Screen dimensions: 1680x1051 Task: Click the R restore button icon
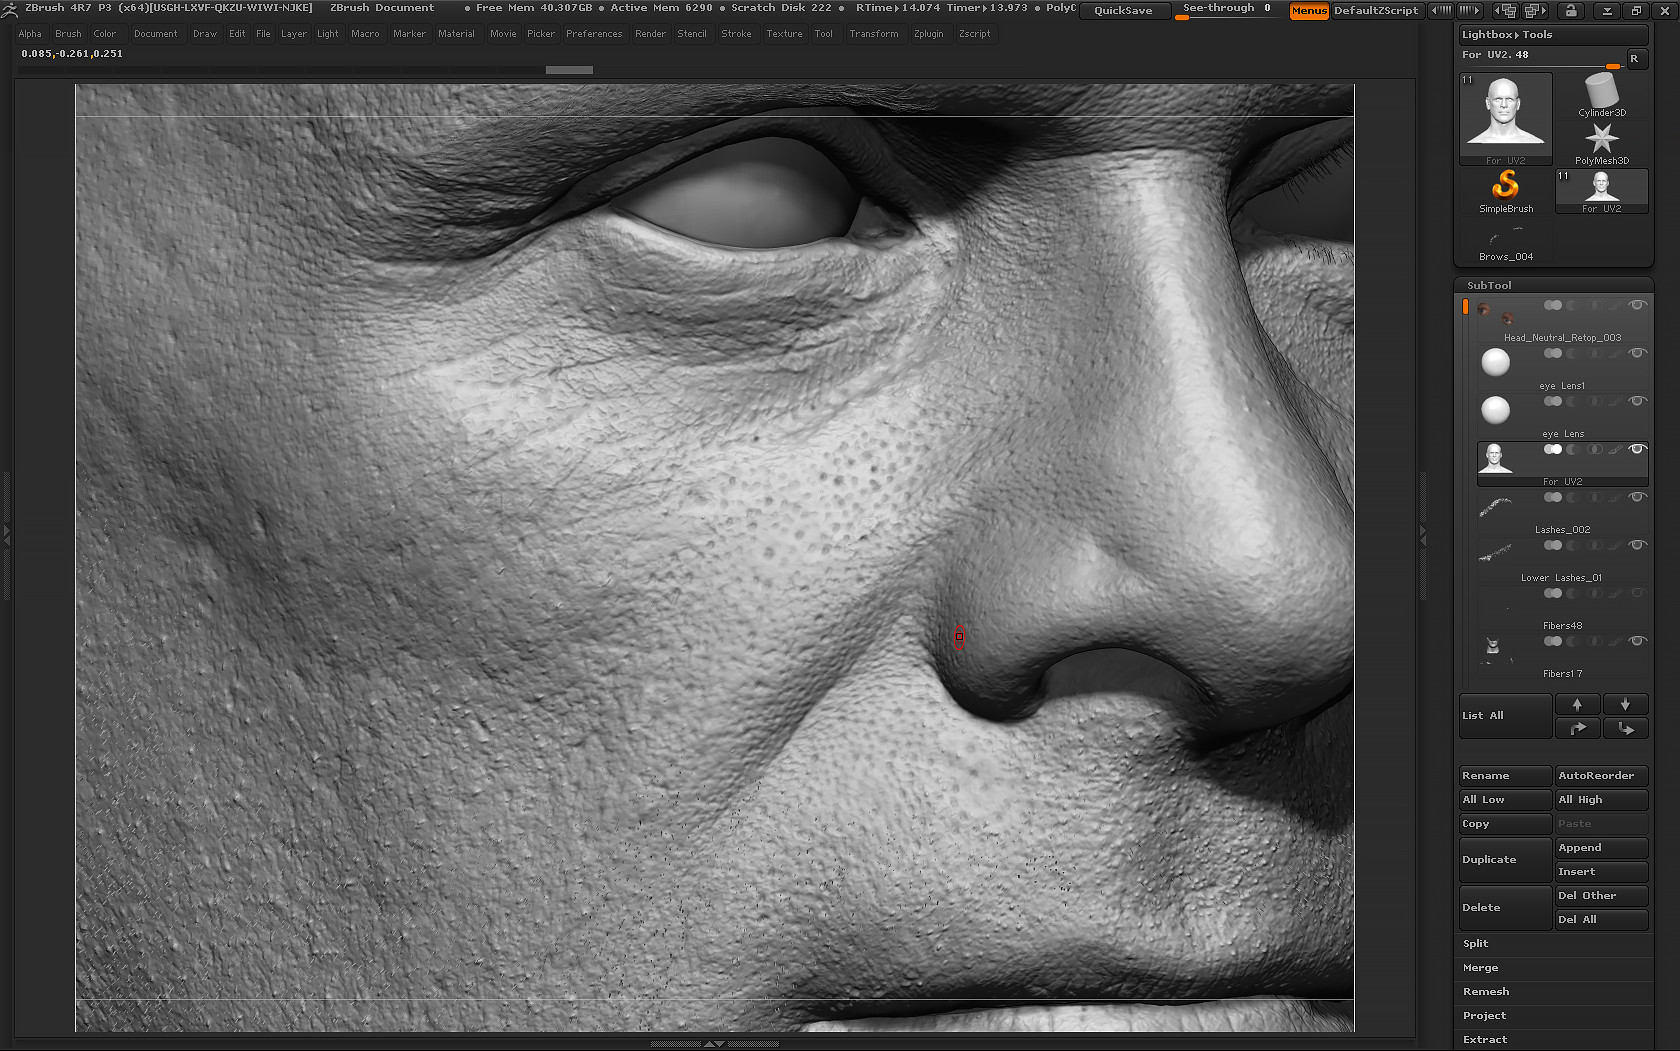click(1637, 59)
